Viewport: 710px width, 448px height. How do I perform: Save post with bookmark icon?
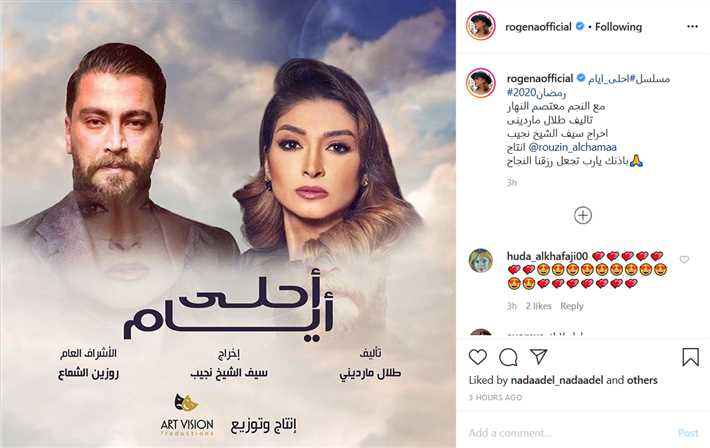point(690,357)
